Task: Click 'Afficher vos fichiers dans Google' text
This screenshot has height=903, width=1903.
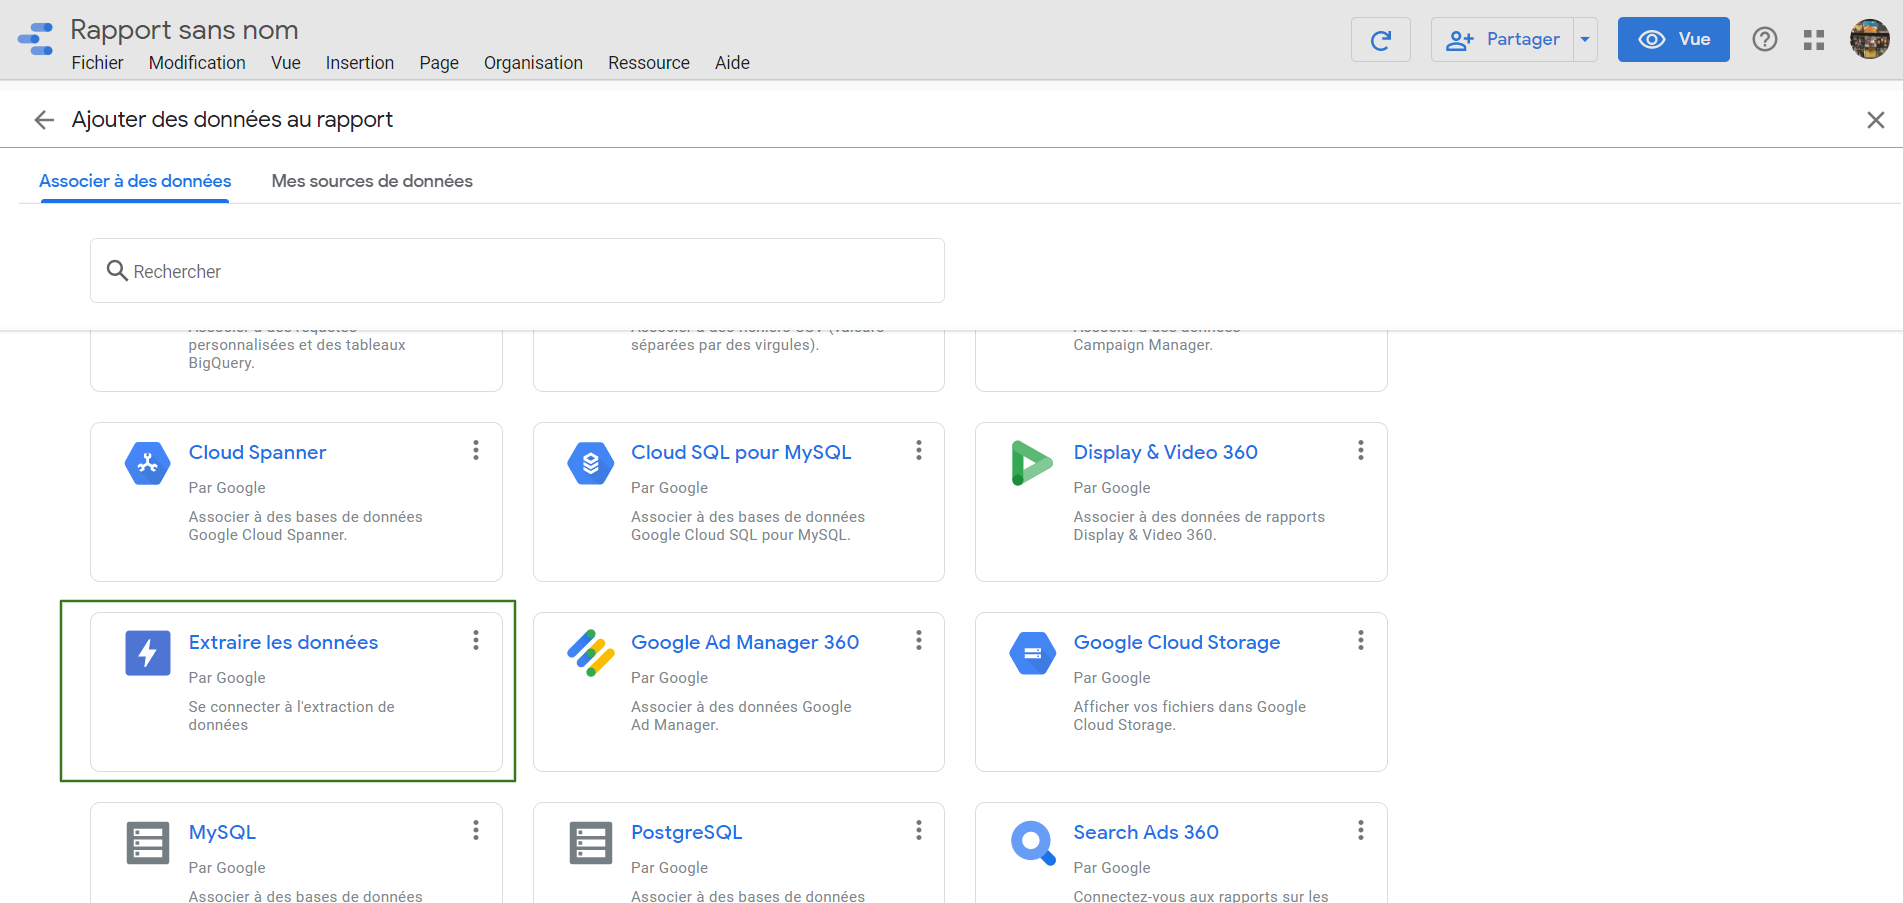Action: [1189, 707]
